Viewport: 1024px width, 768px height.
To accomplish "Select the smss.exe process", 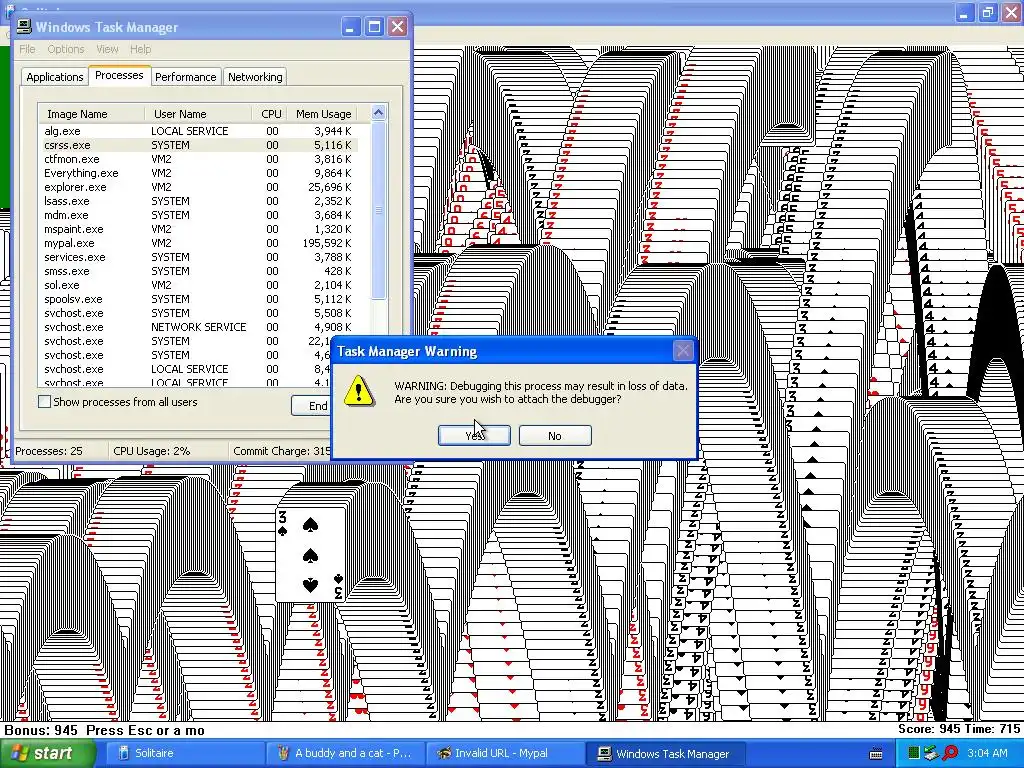I will click(x=198, y=271).
